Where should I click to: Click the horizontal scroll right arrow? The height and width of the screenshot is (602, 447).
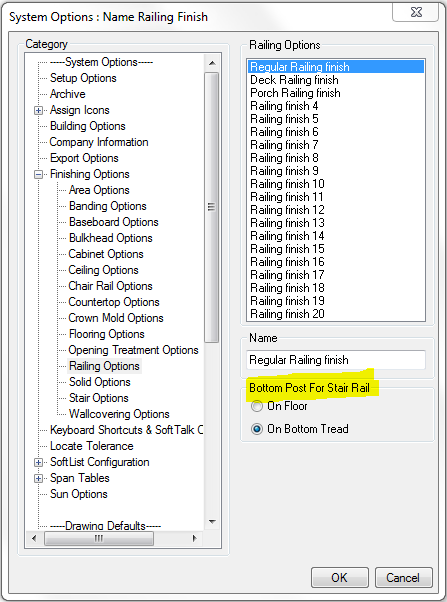[x=194, y=538]
